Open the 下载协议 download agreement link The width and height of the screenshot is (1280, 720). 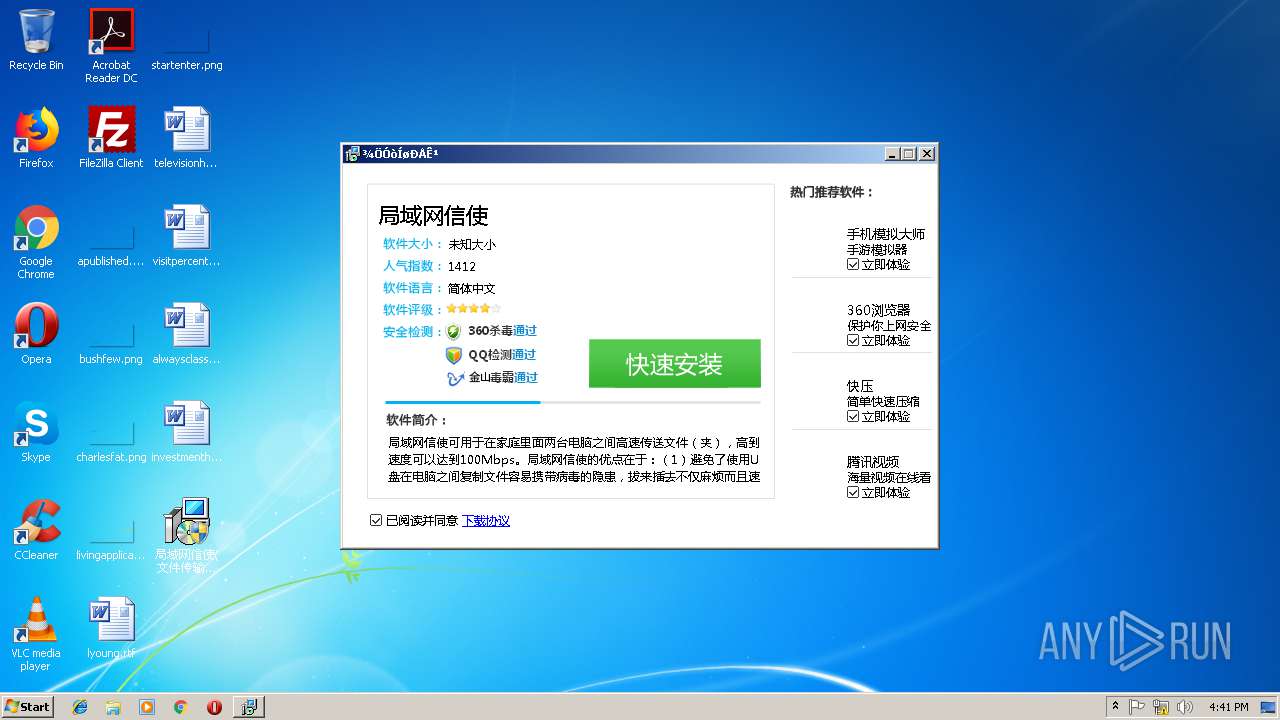click(486, 521)
